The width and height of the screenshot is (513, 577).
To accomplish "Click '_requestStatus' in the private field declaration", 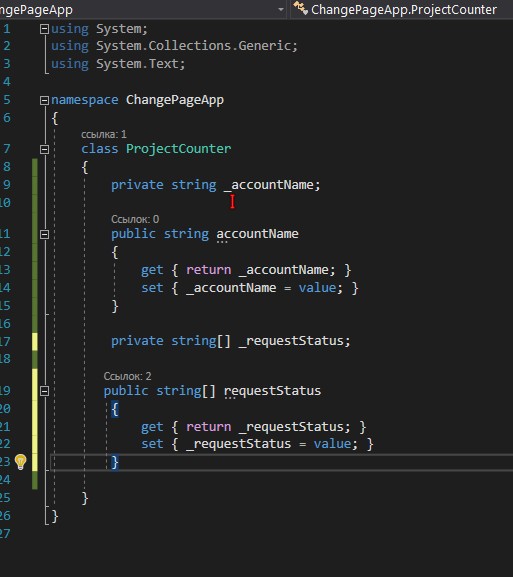I will click(291, 341).
